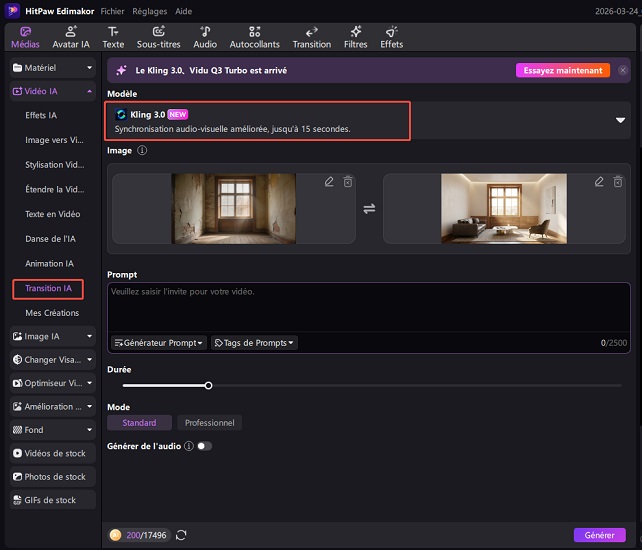Open the Fichier menu
Viewport: 642px width, 550px height.
tap(113, 9)
